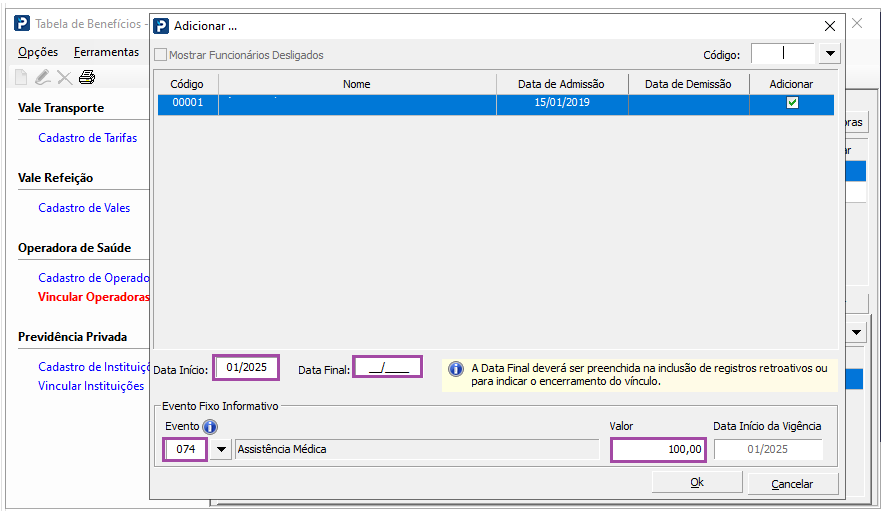Click the info icon next to Evento
Viewport: 885px width, 511px height.
[210, 427]
